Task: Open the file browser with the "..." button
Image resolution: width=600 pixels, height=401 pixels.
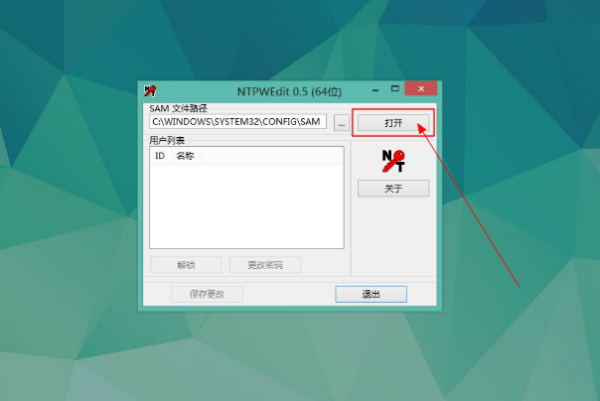Action: (x=342, y=123)
